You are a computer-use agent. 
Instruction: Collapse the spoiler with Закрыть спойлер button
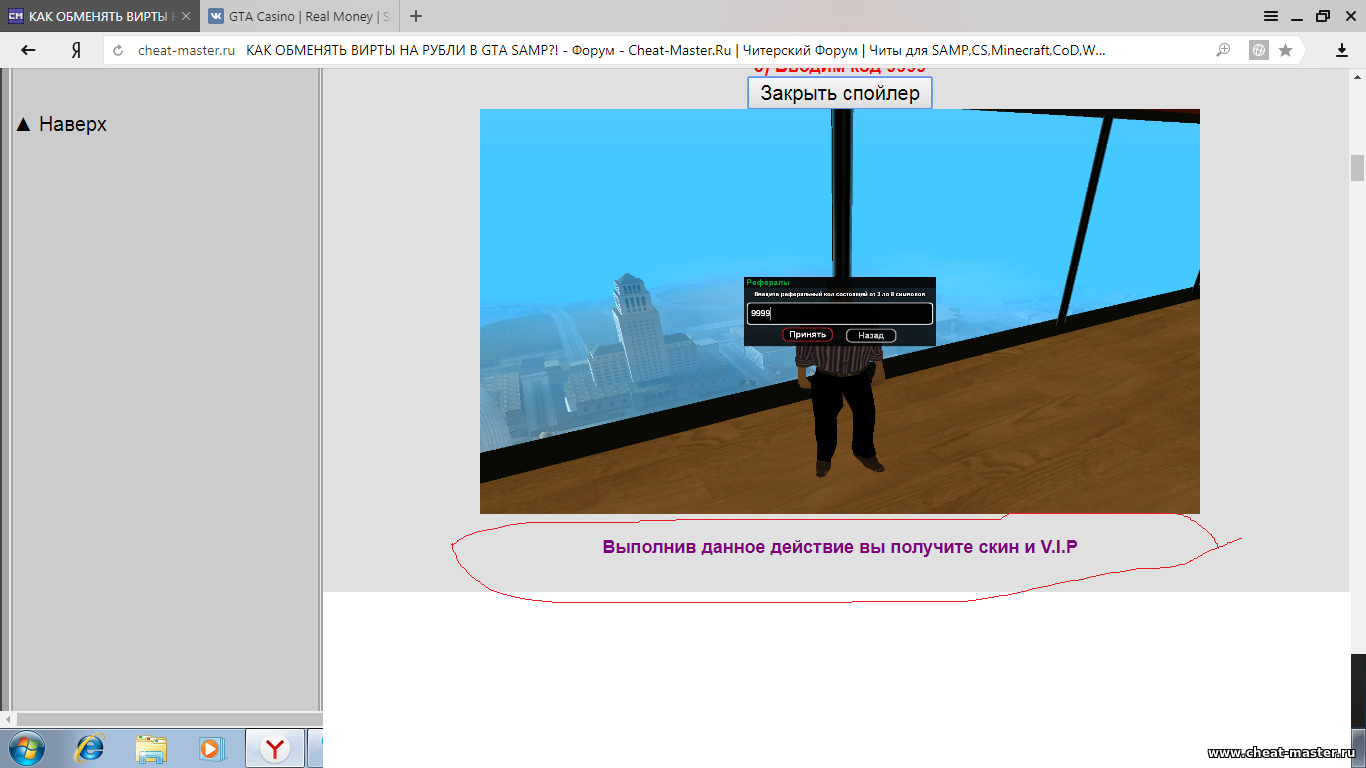(839, 93)
